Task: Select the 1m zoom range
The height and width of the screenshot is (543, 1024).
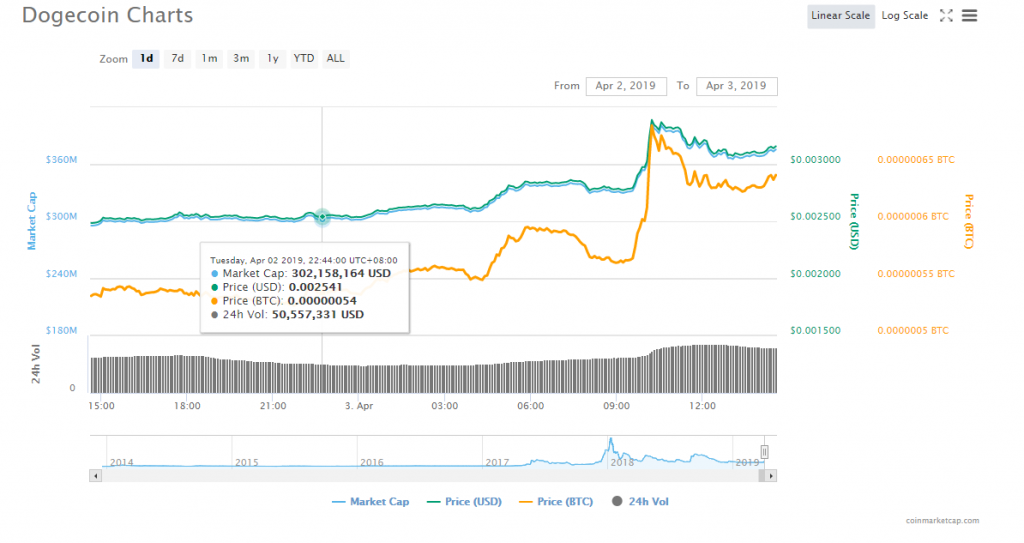Action: pos(209,59)
